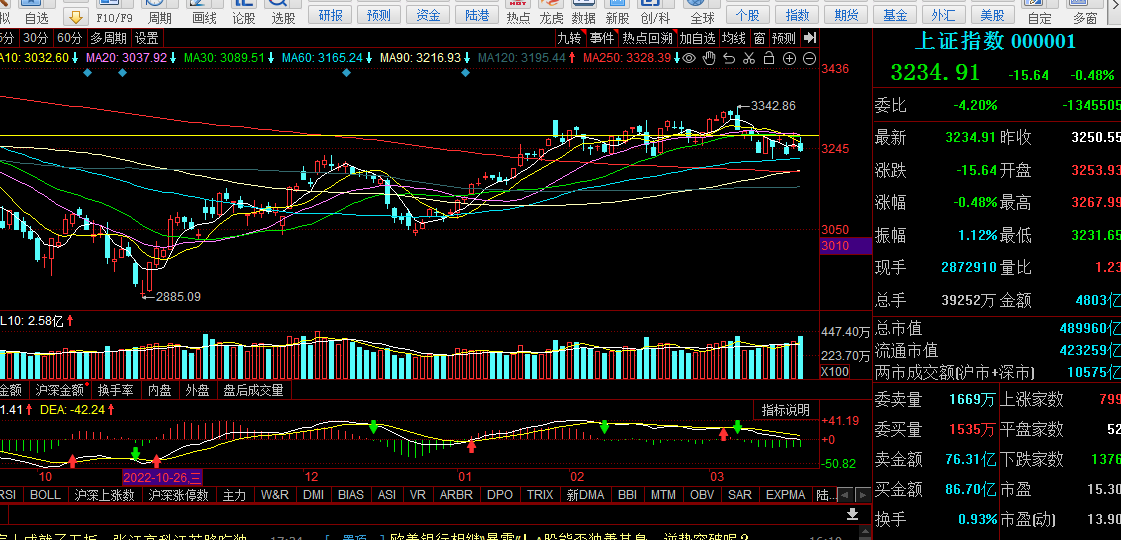
Task: Open the 多周期 multi-period selector
Action: (108, 38)
